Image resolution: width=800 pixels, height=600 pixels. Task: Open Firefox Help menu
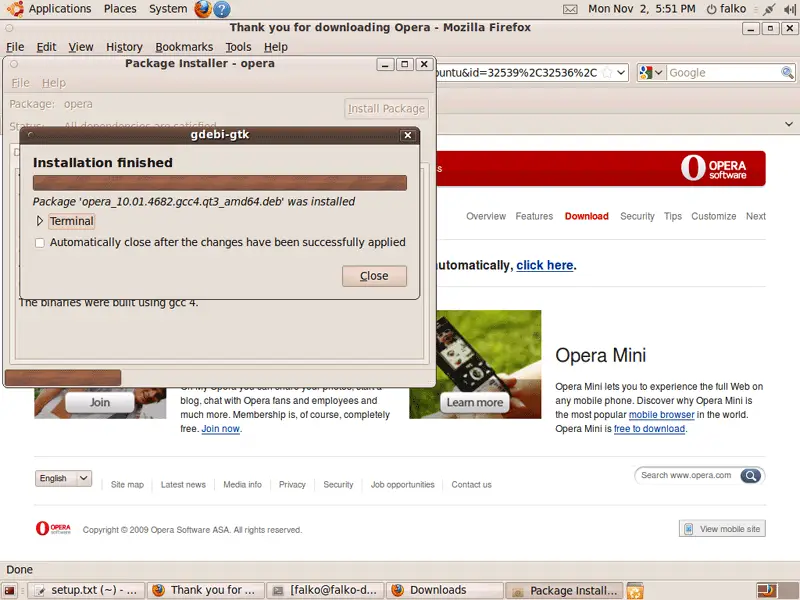(276, 47)
